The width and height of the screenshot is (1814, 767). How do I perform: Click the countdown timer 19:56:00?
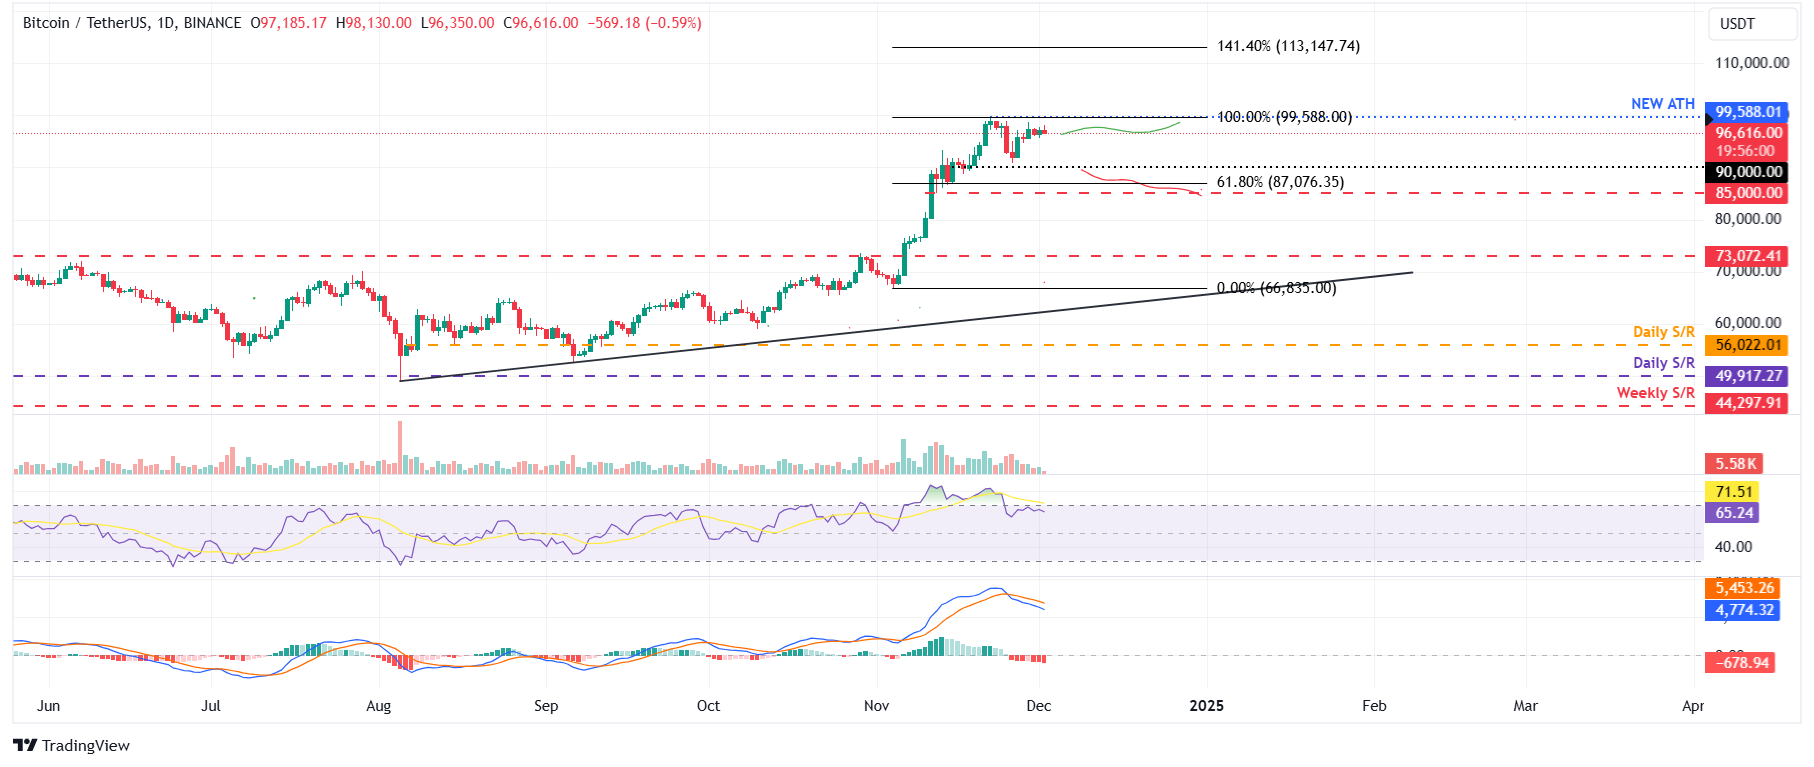tap(1746, 151)
